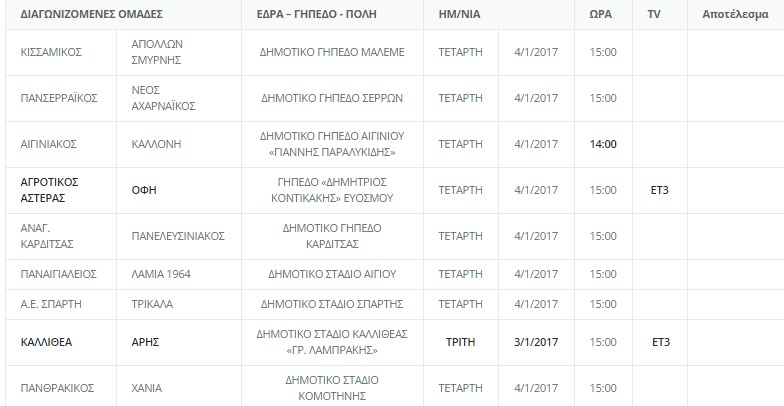Click the bold ΚΑΛΛΙΘΕΑ team name
The height and width of the screenshot is (406, 784).
click(x=46, y=342)
